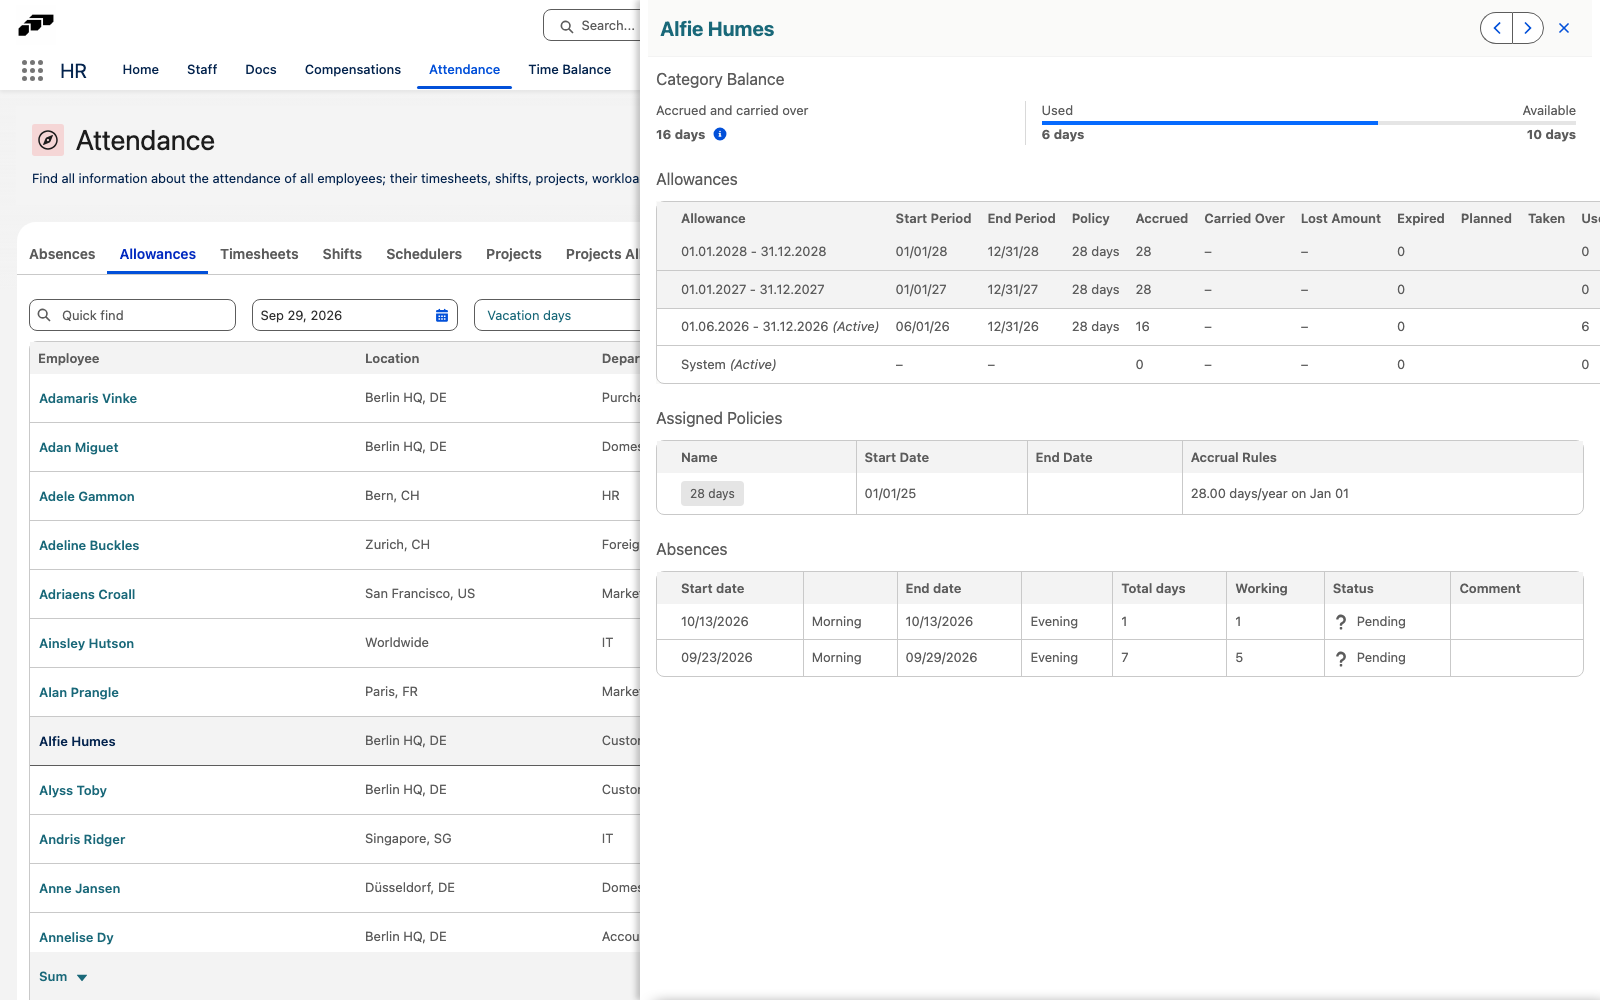Close the Alfie Humes side panel
This screenshot has height=1000, width=1600.
coord(1564,28)
